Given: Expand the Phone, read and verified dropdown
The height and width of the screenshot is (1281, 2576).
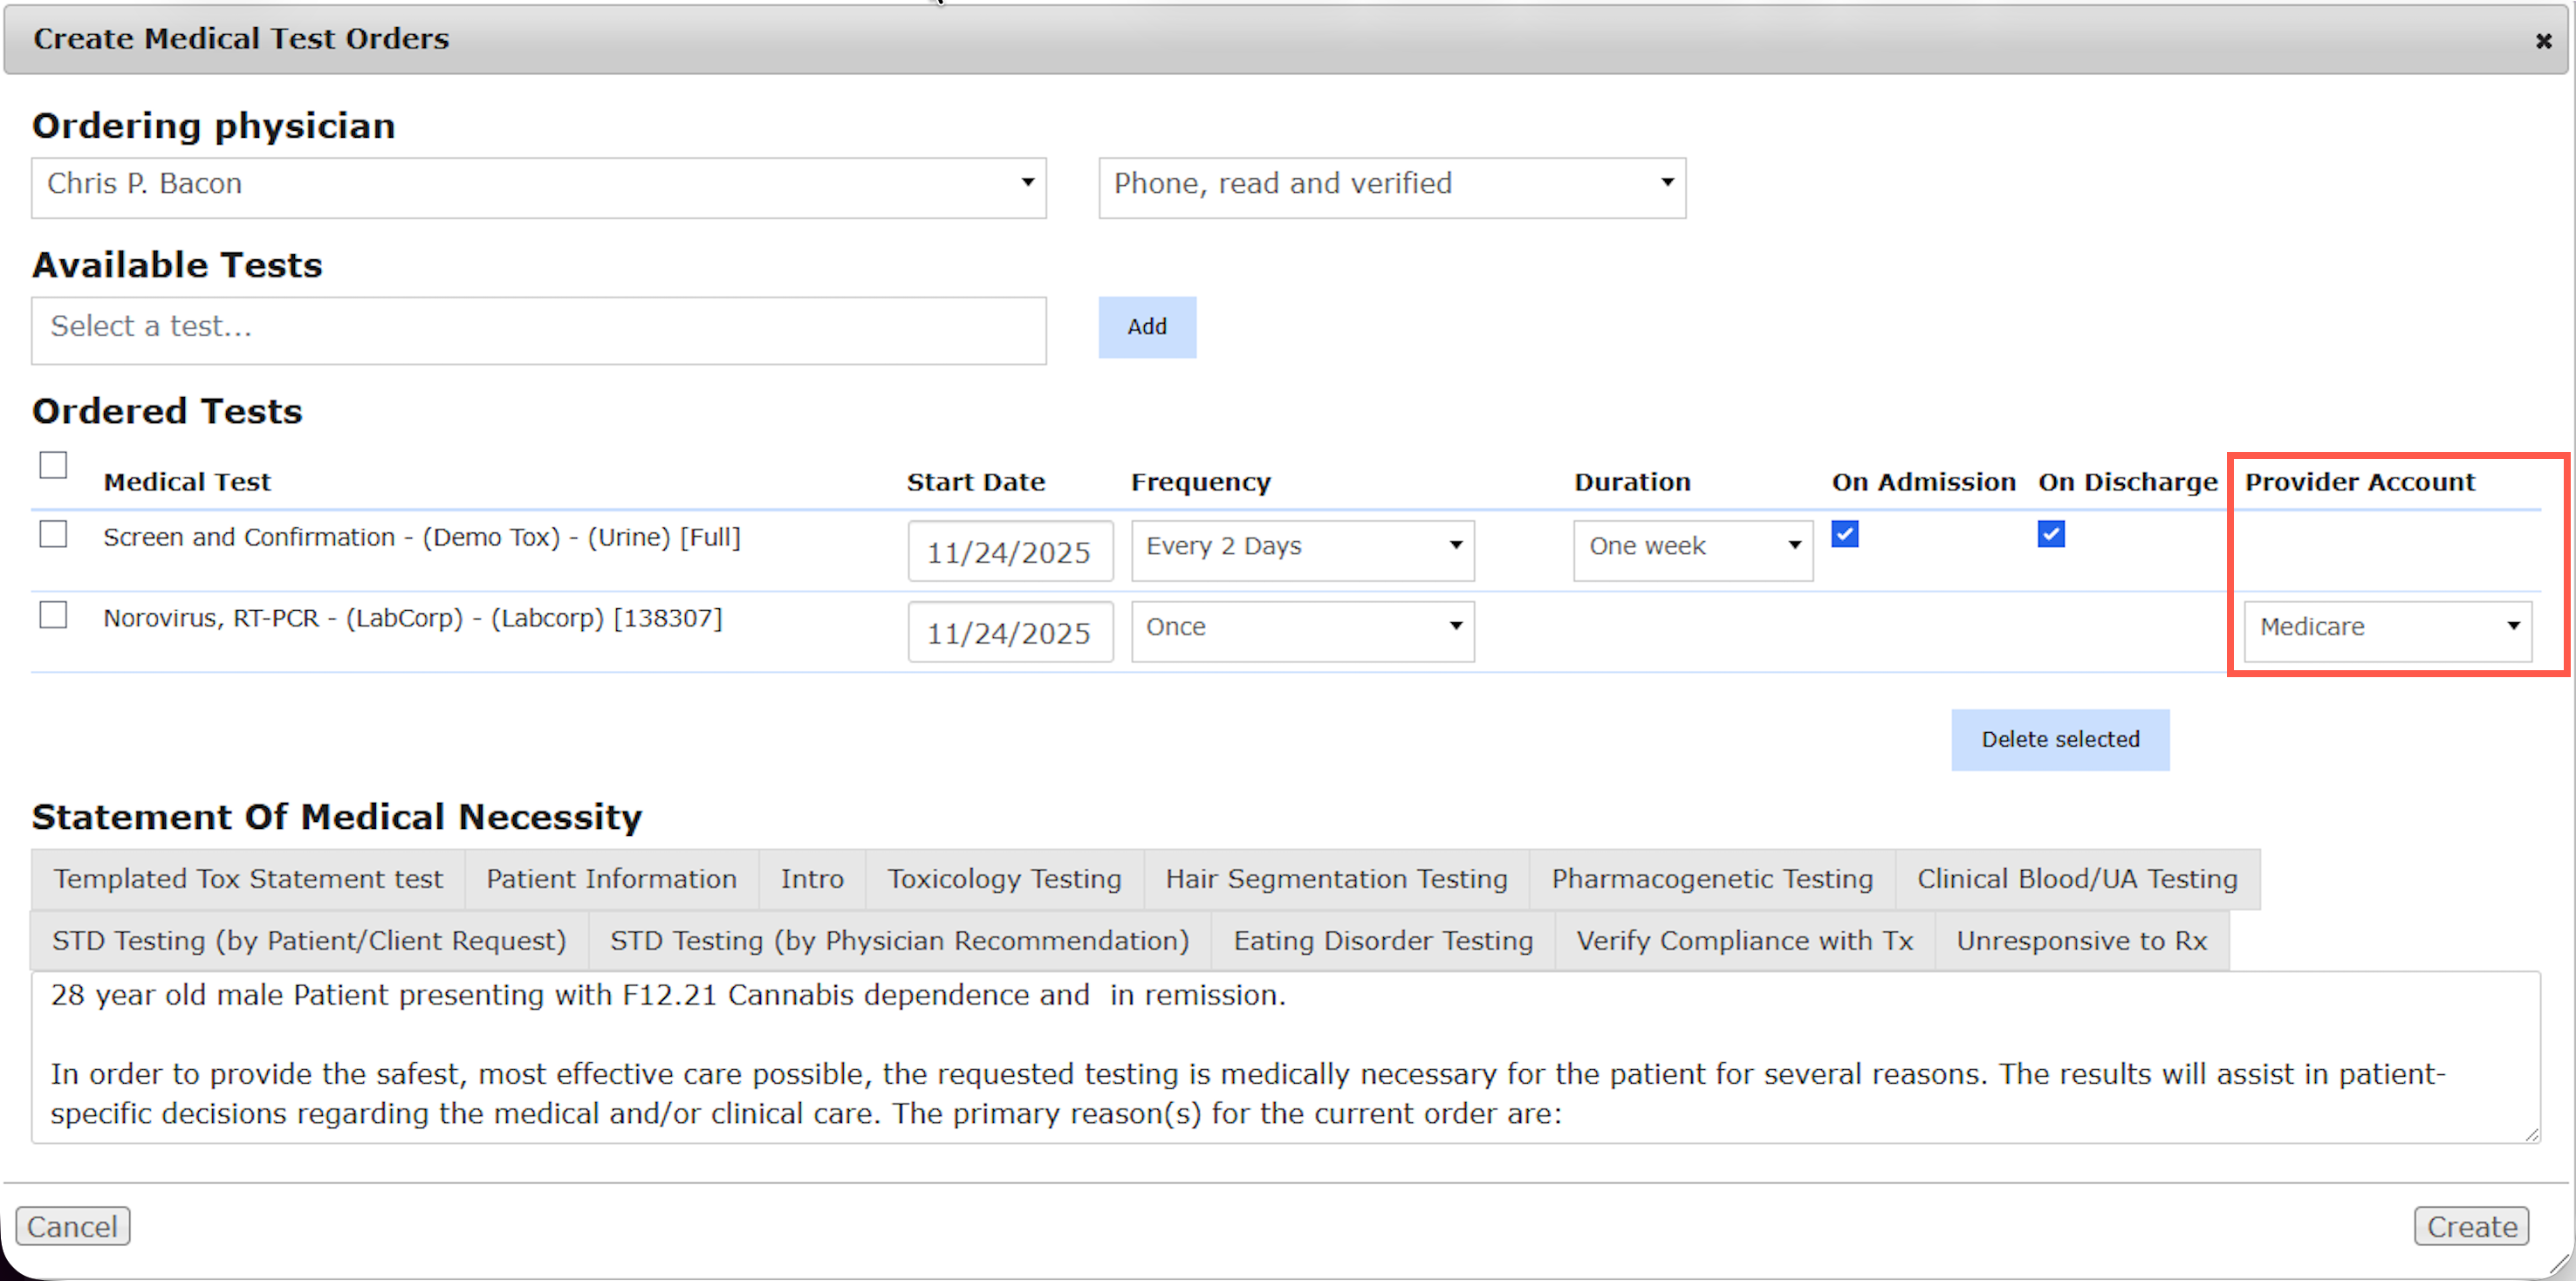Looking at the screenshot, I should coord(1391,186).
